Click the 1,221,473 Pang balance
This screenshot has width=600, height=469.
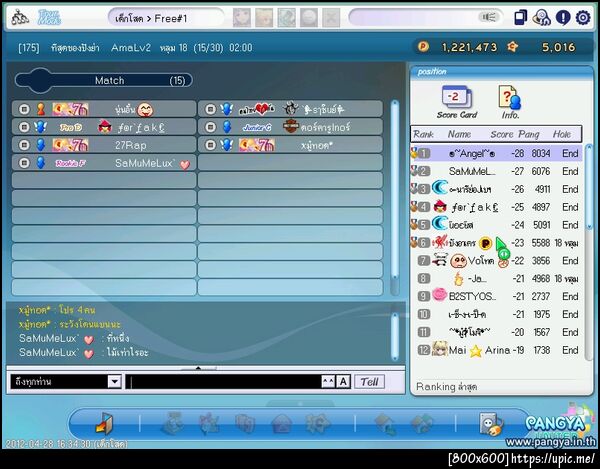[x=469, y=47]
